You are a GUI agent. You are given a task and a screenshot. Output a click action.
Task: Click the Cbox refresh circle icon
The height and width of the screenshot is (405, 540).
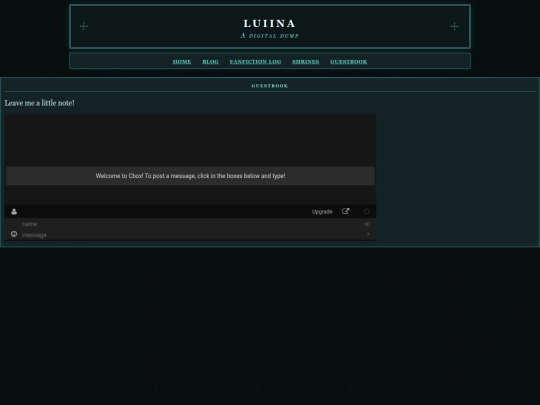366,211
